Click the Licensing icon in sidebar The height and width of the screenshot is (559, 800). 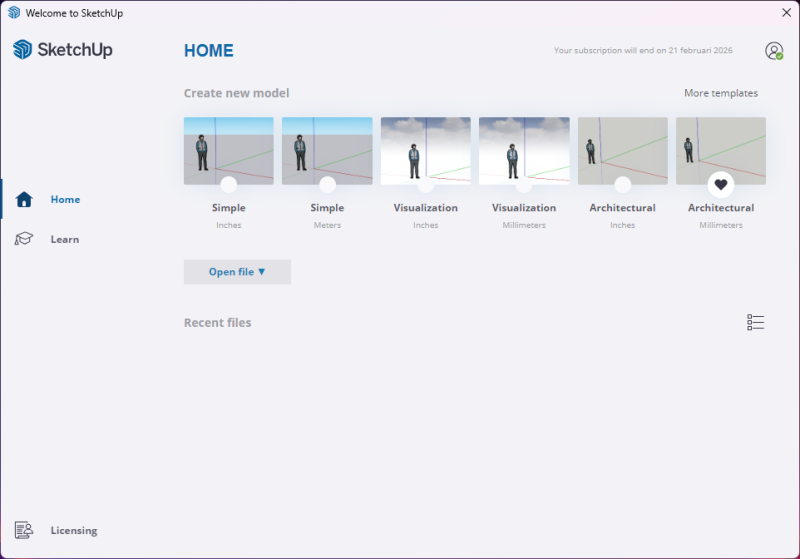tap(25, 530)
